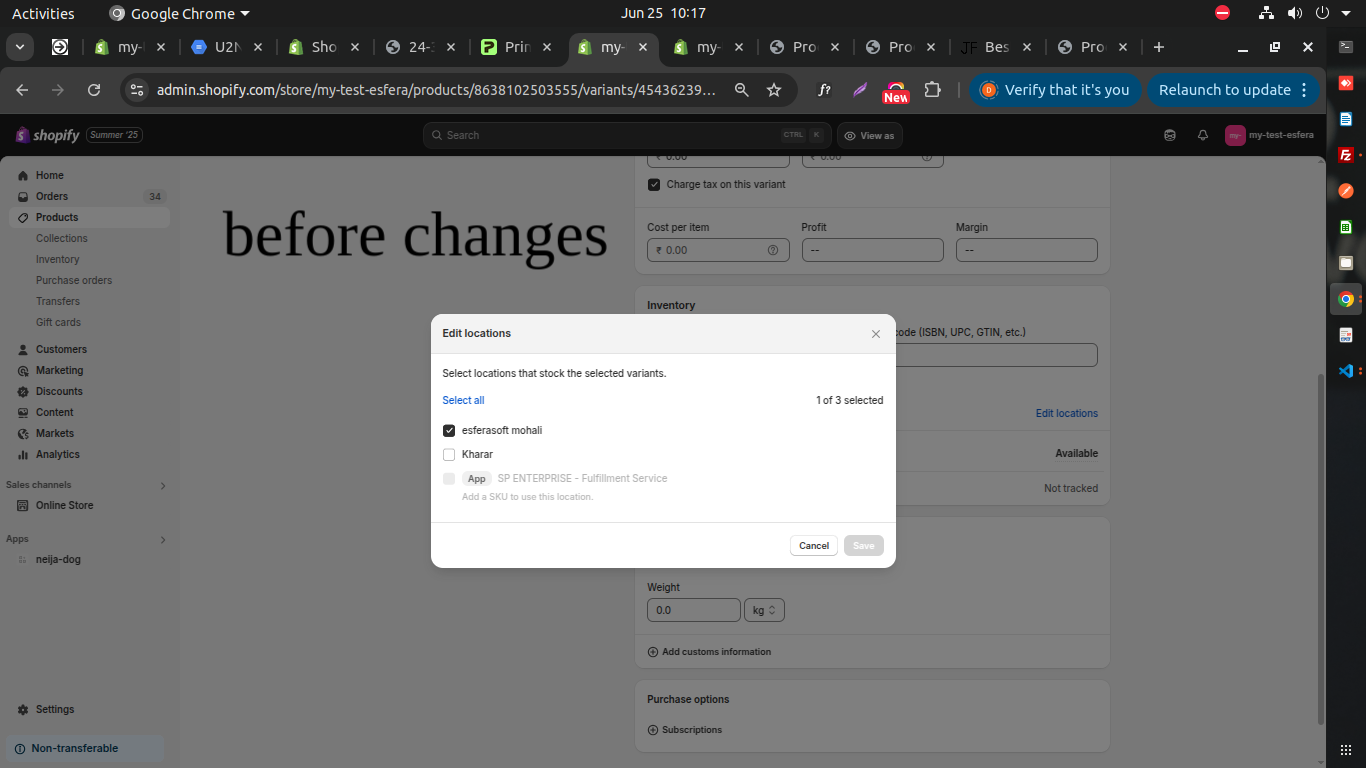1366x768 pixels.
Task: Click the bookmark star icon
Action: [x=774, y=90]
